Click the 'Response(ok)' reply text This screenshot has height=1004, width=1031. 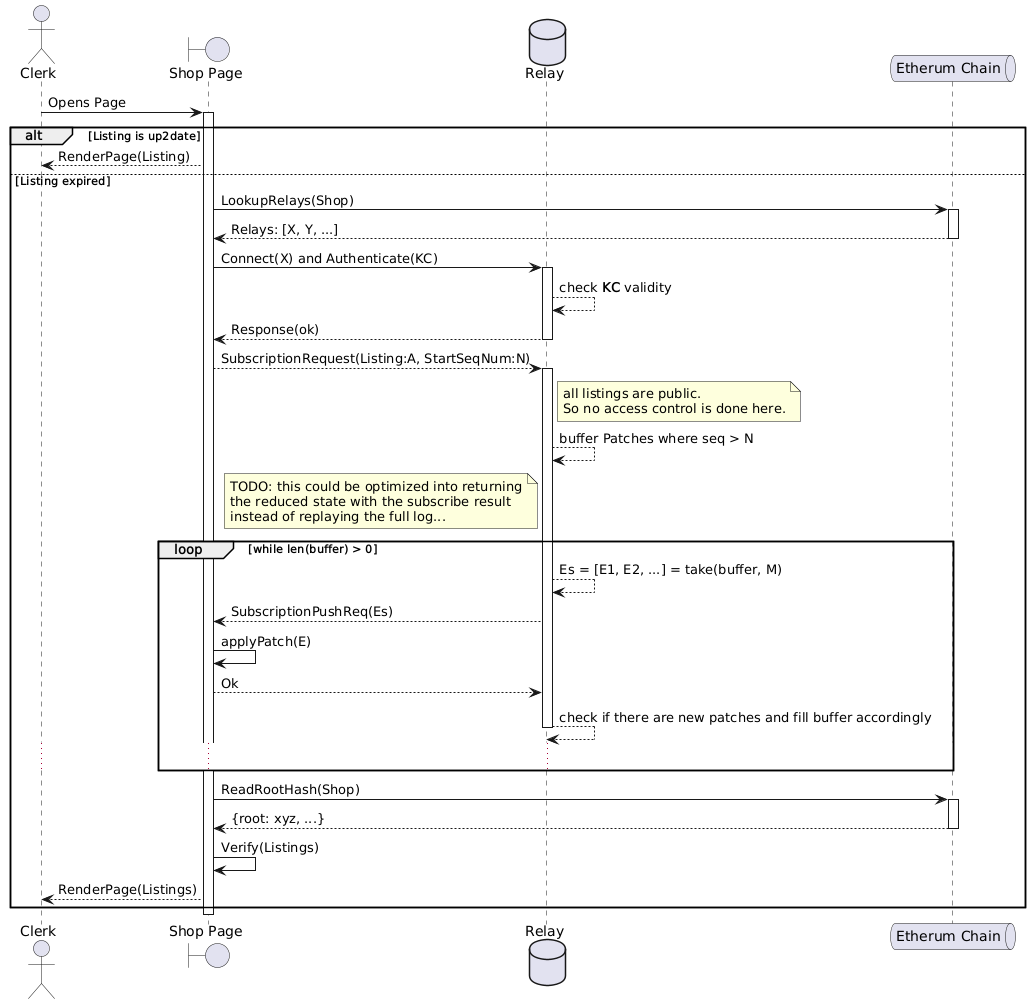click(x=275, y=329)
